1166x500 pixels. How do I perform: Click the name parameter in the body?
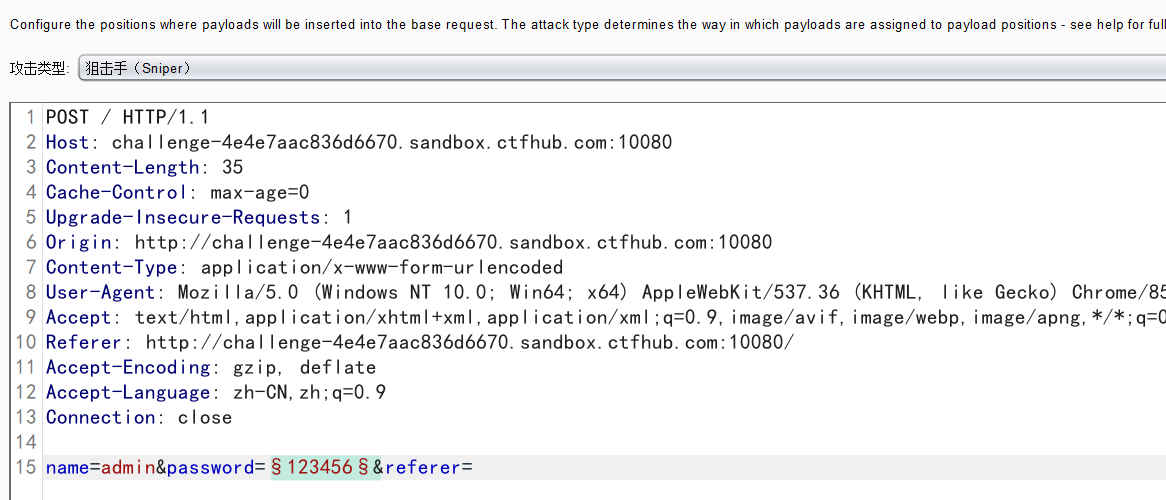(68, 468)
